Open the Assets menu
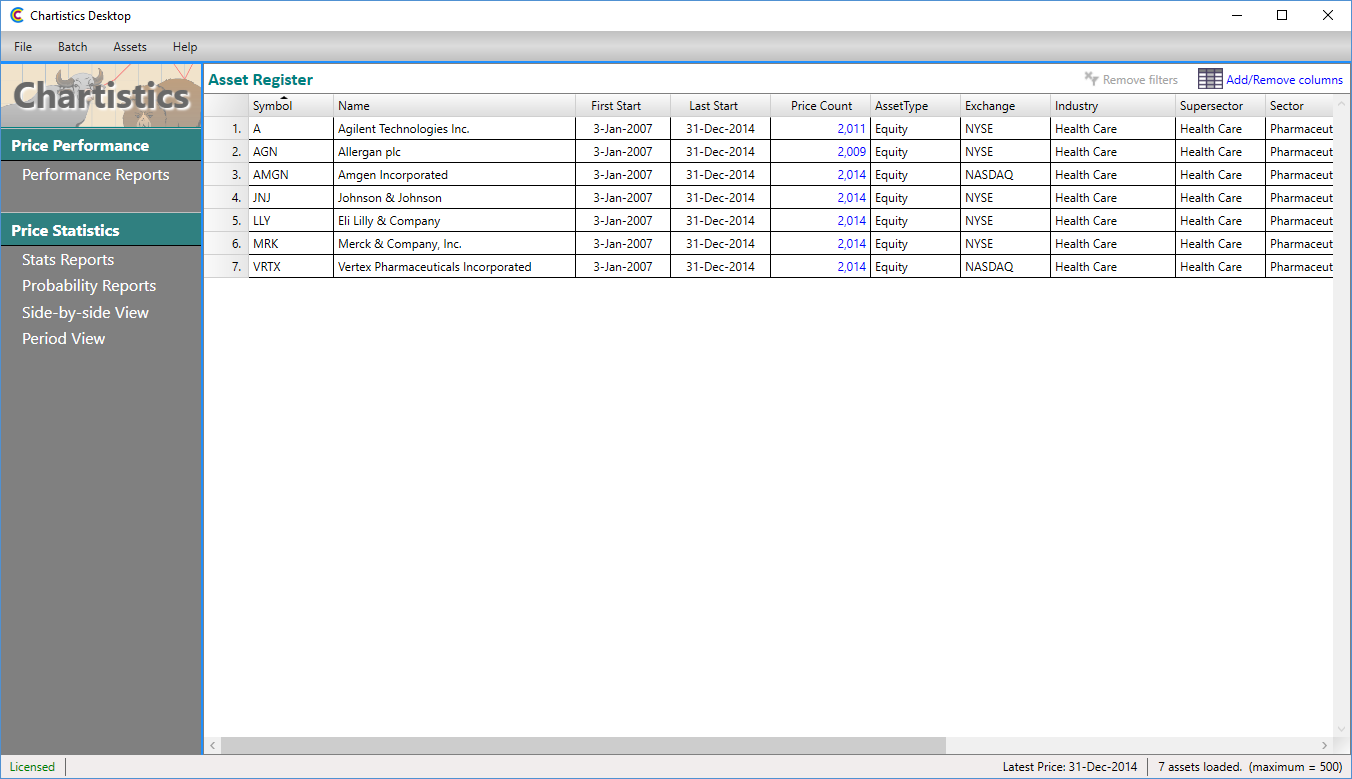1352x779 pixels. point(130,47)
